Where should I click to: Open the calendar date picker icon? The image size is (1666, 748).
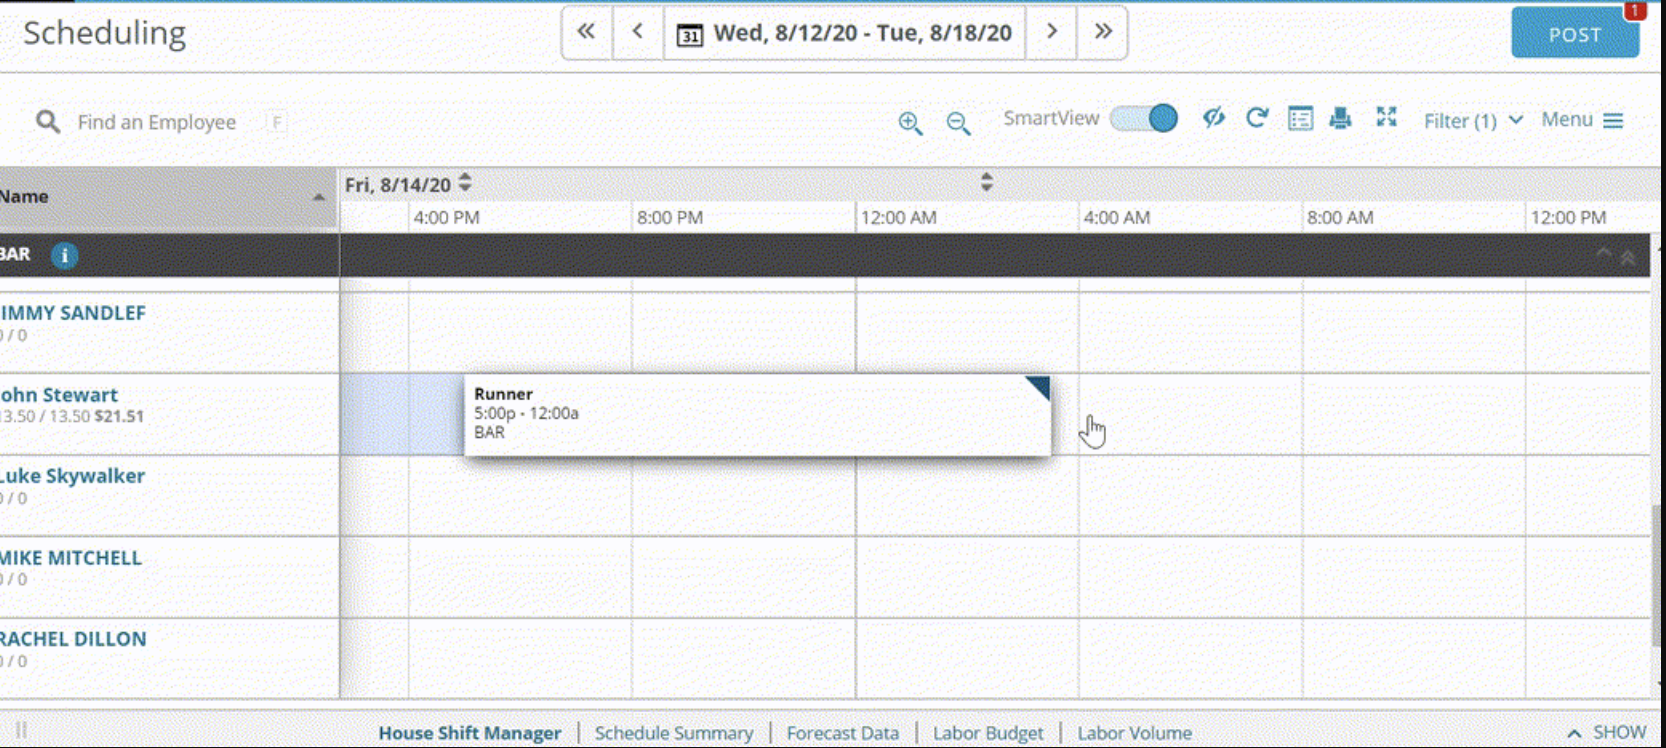(689, 35)
